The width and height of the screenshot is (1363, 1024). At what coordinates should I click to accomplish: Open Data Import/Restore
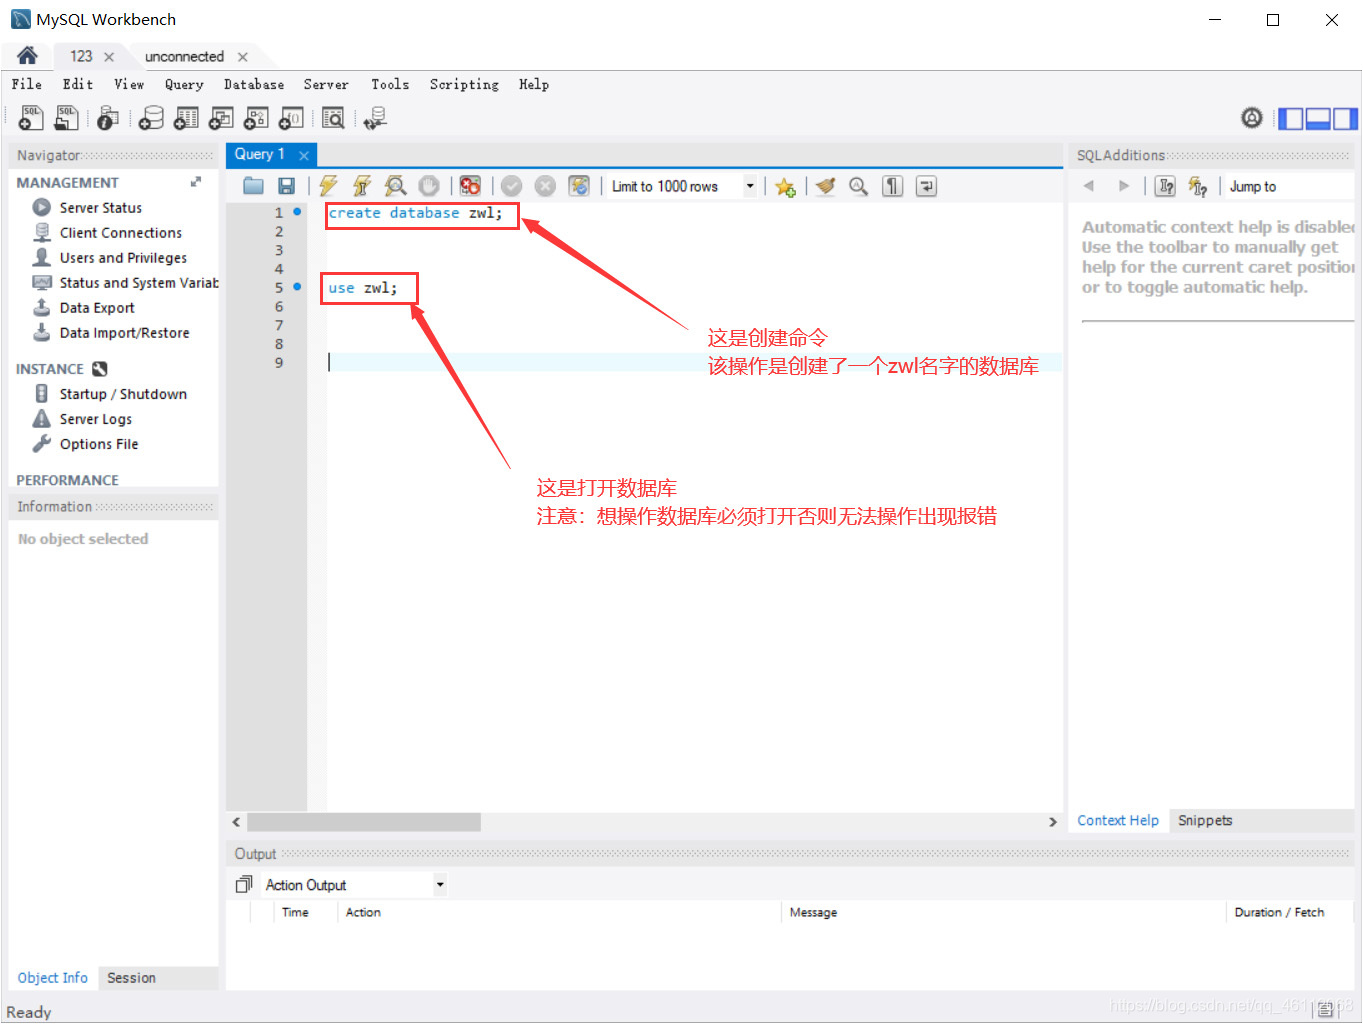coord(124,333)
